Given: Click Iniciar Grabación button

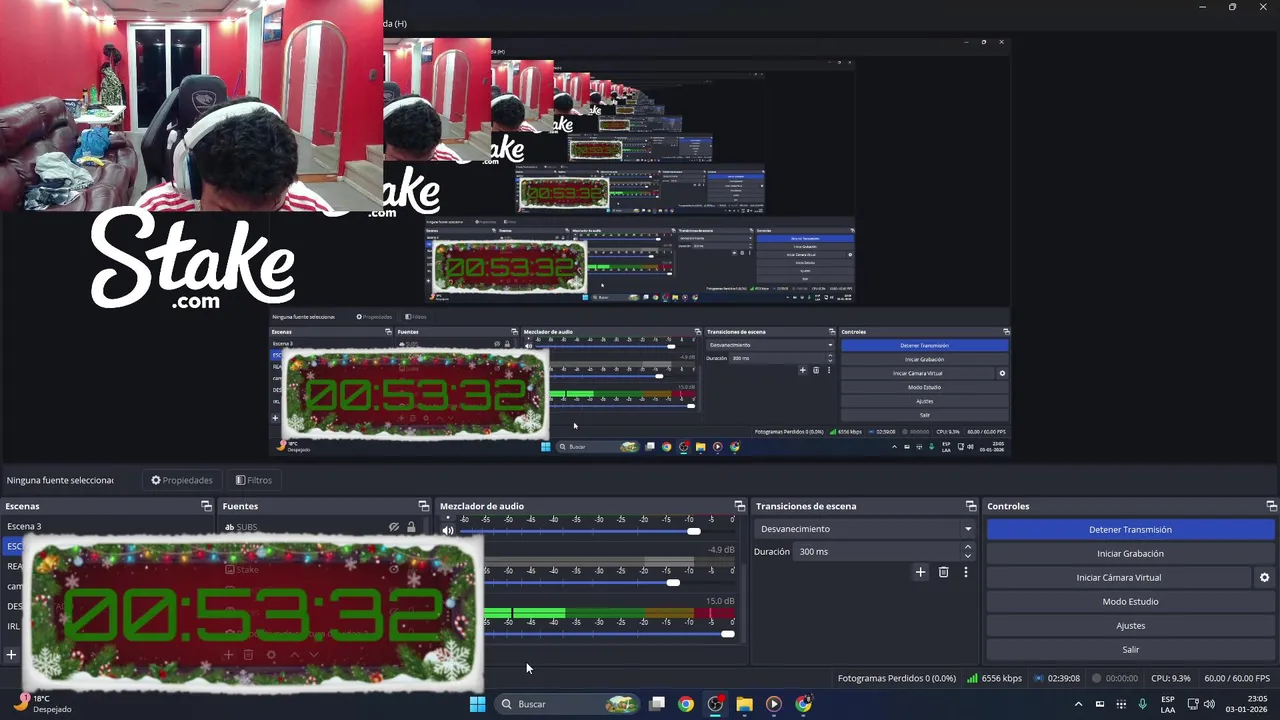Looking at the screenshot, I should tap(1130, 553).
